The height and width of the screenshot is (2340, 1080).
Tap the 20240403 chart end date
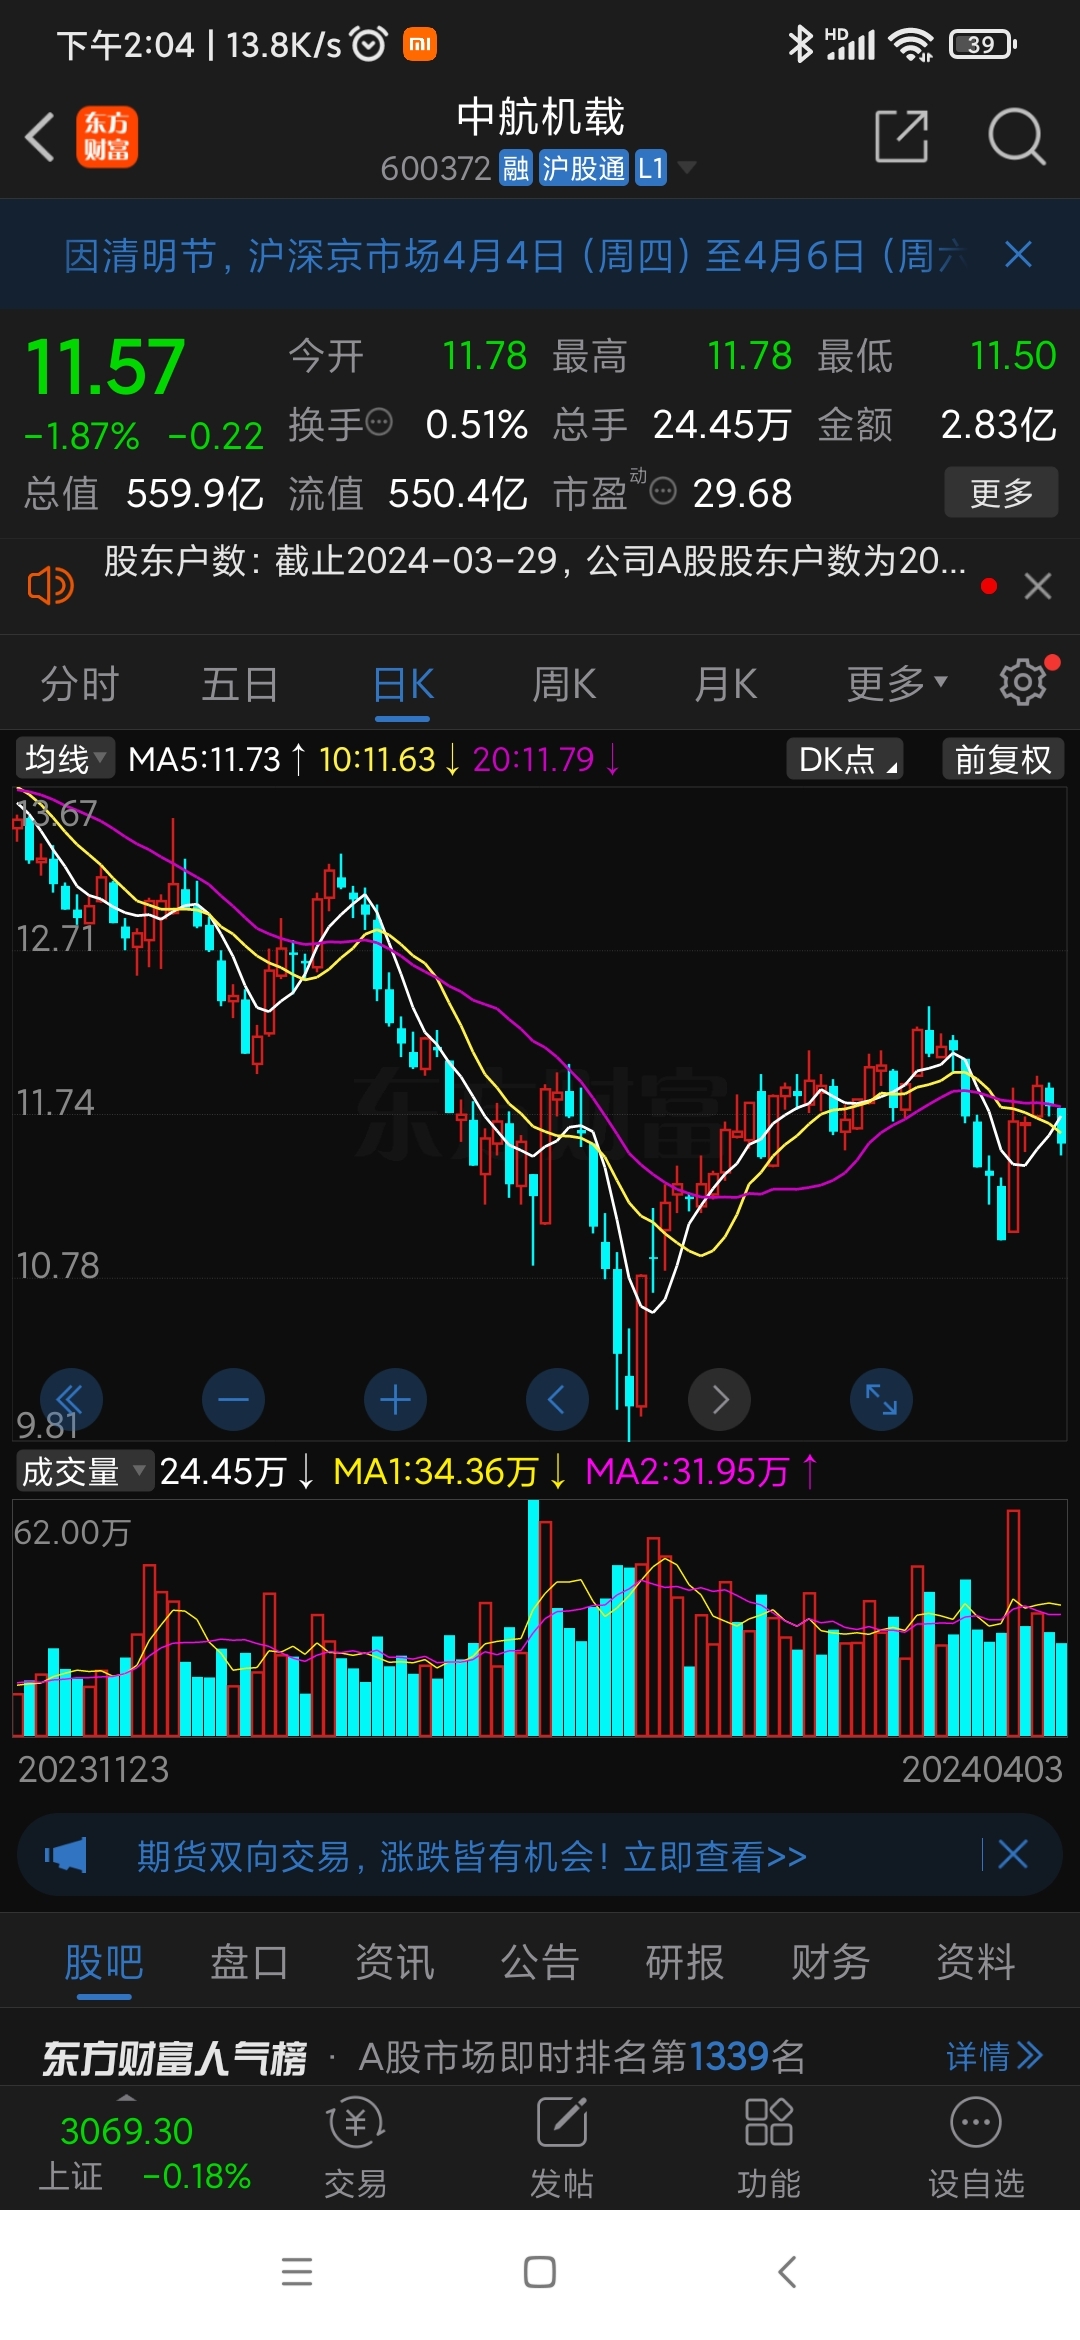(982, 1770)
